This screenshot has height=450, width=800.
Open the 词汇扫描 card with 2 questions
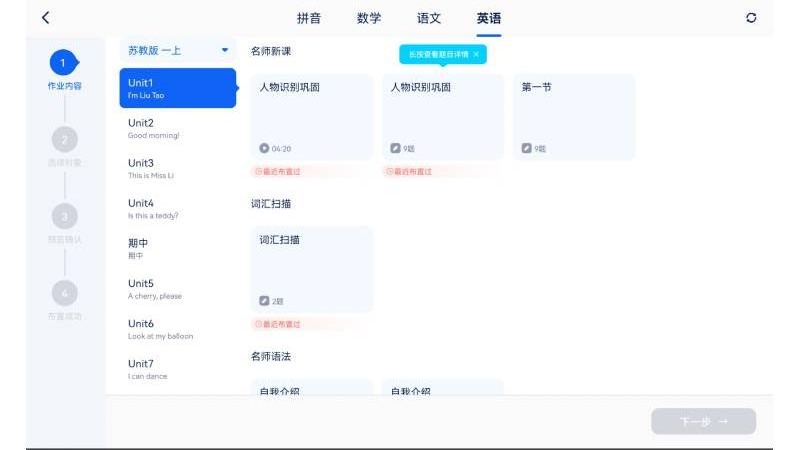[x=311, y=268]
